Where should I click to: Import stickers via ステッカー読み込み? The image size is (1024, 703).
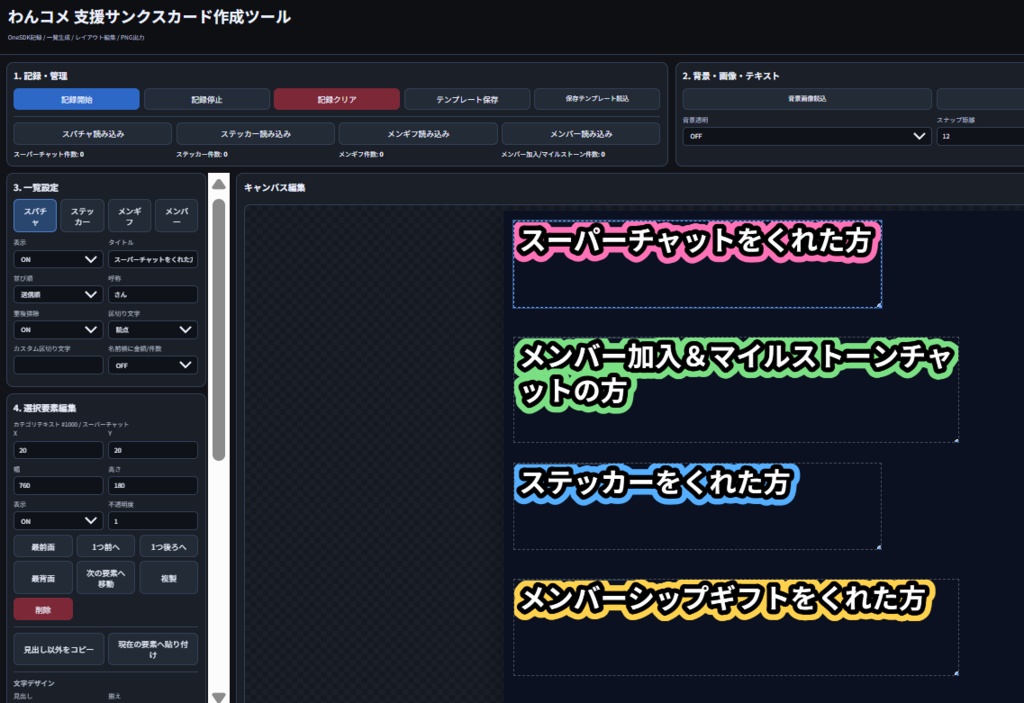[x=255, y=134]
